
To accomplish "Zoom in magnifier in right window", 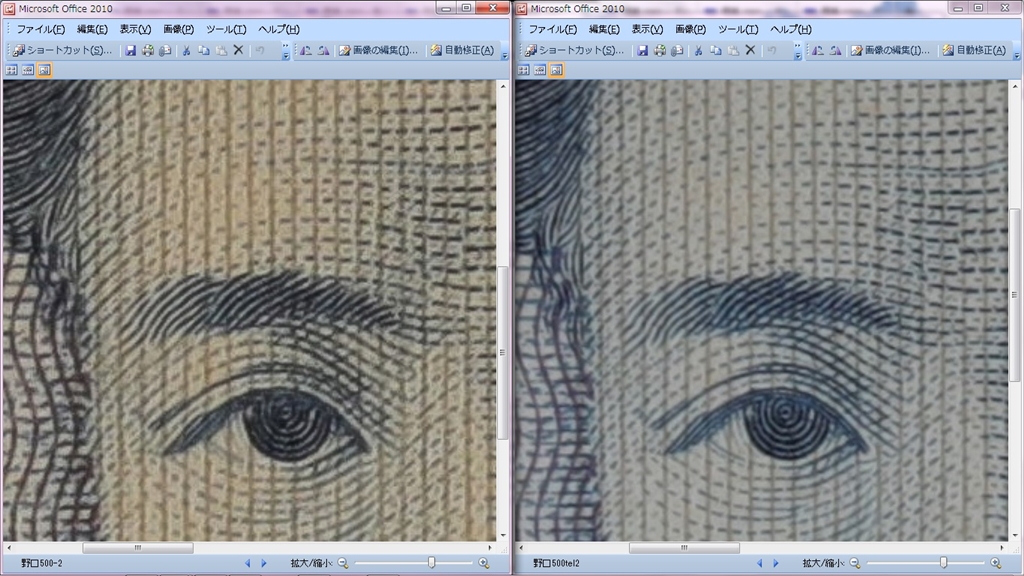I will 996,563.
